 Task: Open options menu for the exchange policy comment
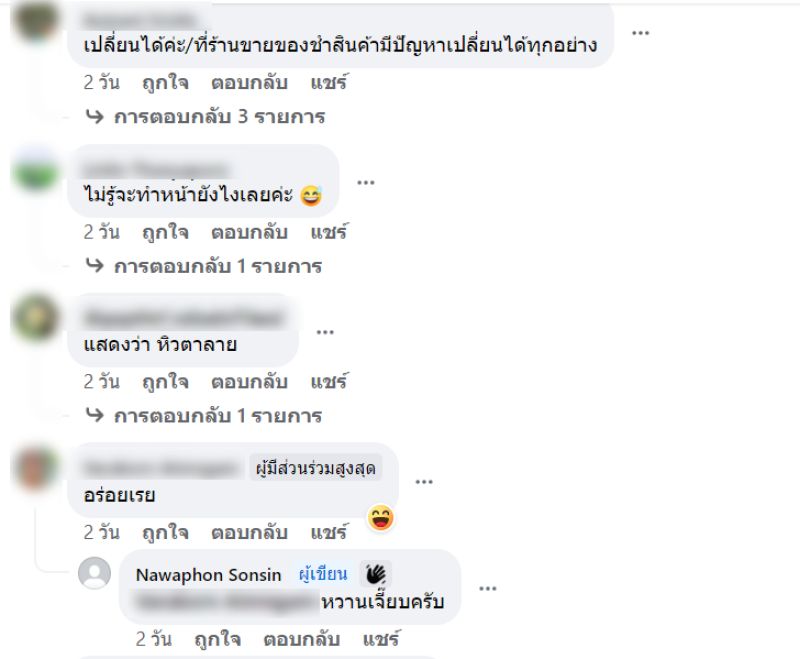point(640,33)
